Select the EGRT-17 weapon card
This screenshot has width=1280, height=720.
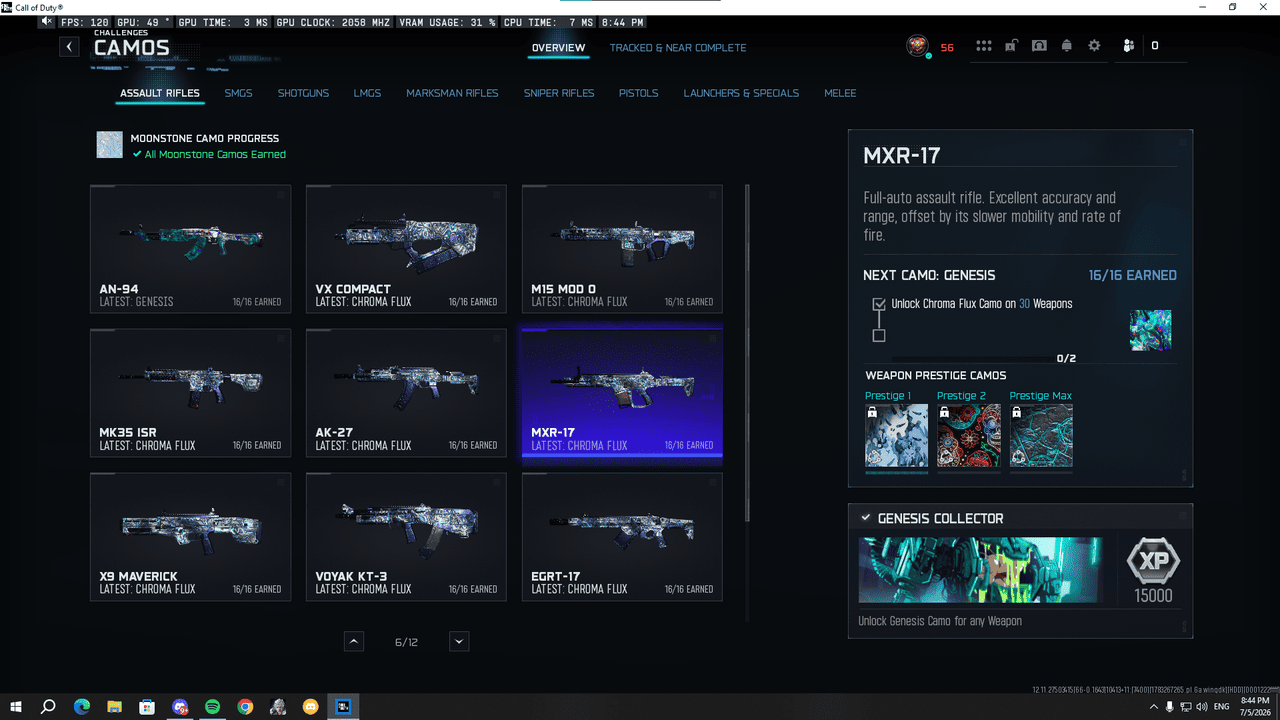pos(622,537)
